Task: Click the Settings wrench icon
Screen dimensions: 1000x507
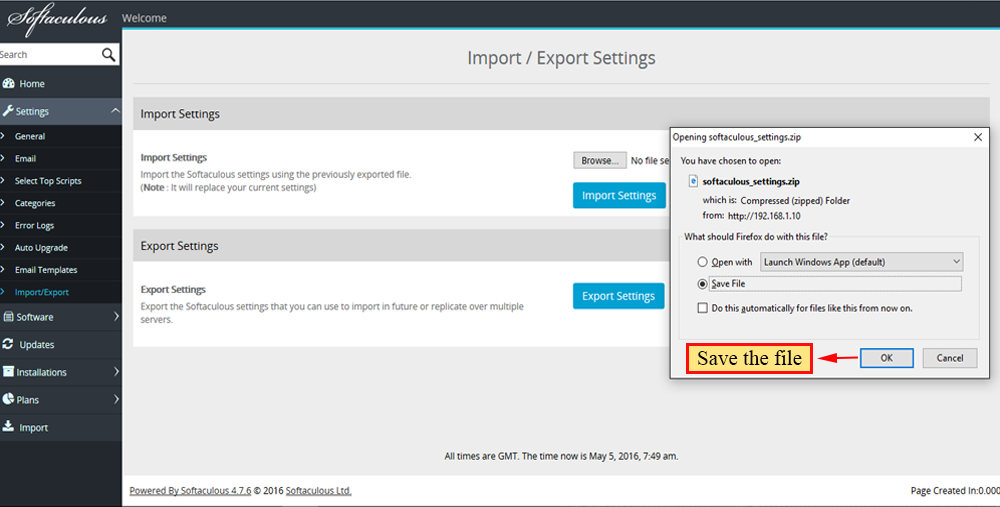Action: 8,111
